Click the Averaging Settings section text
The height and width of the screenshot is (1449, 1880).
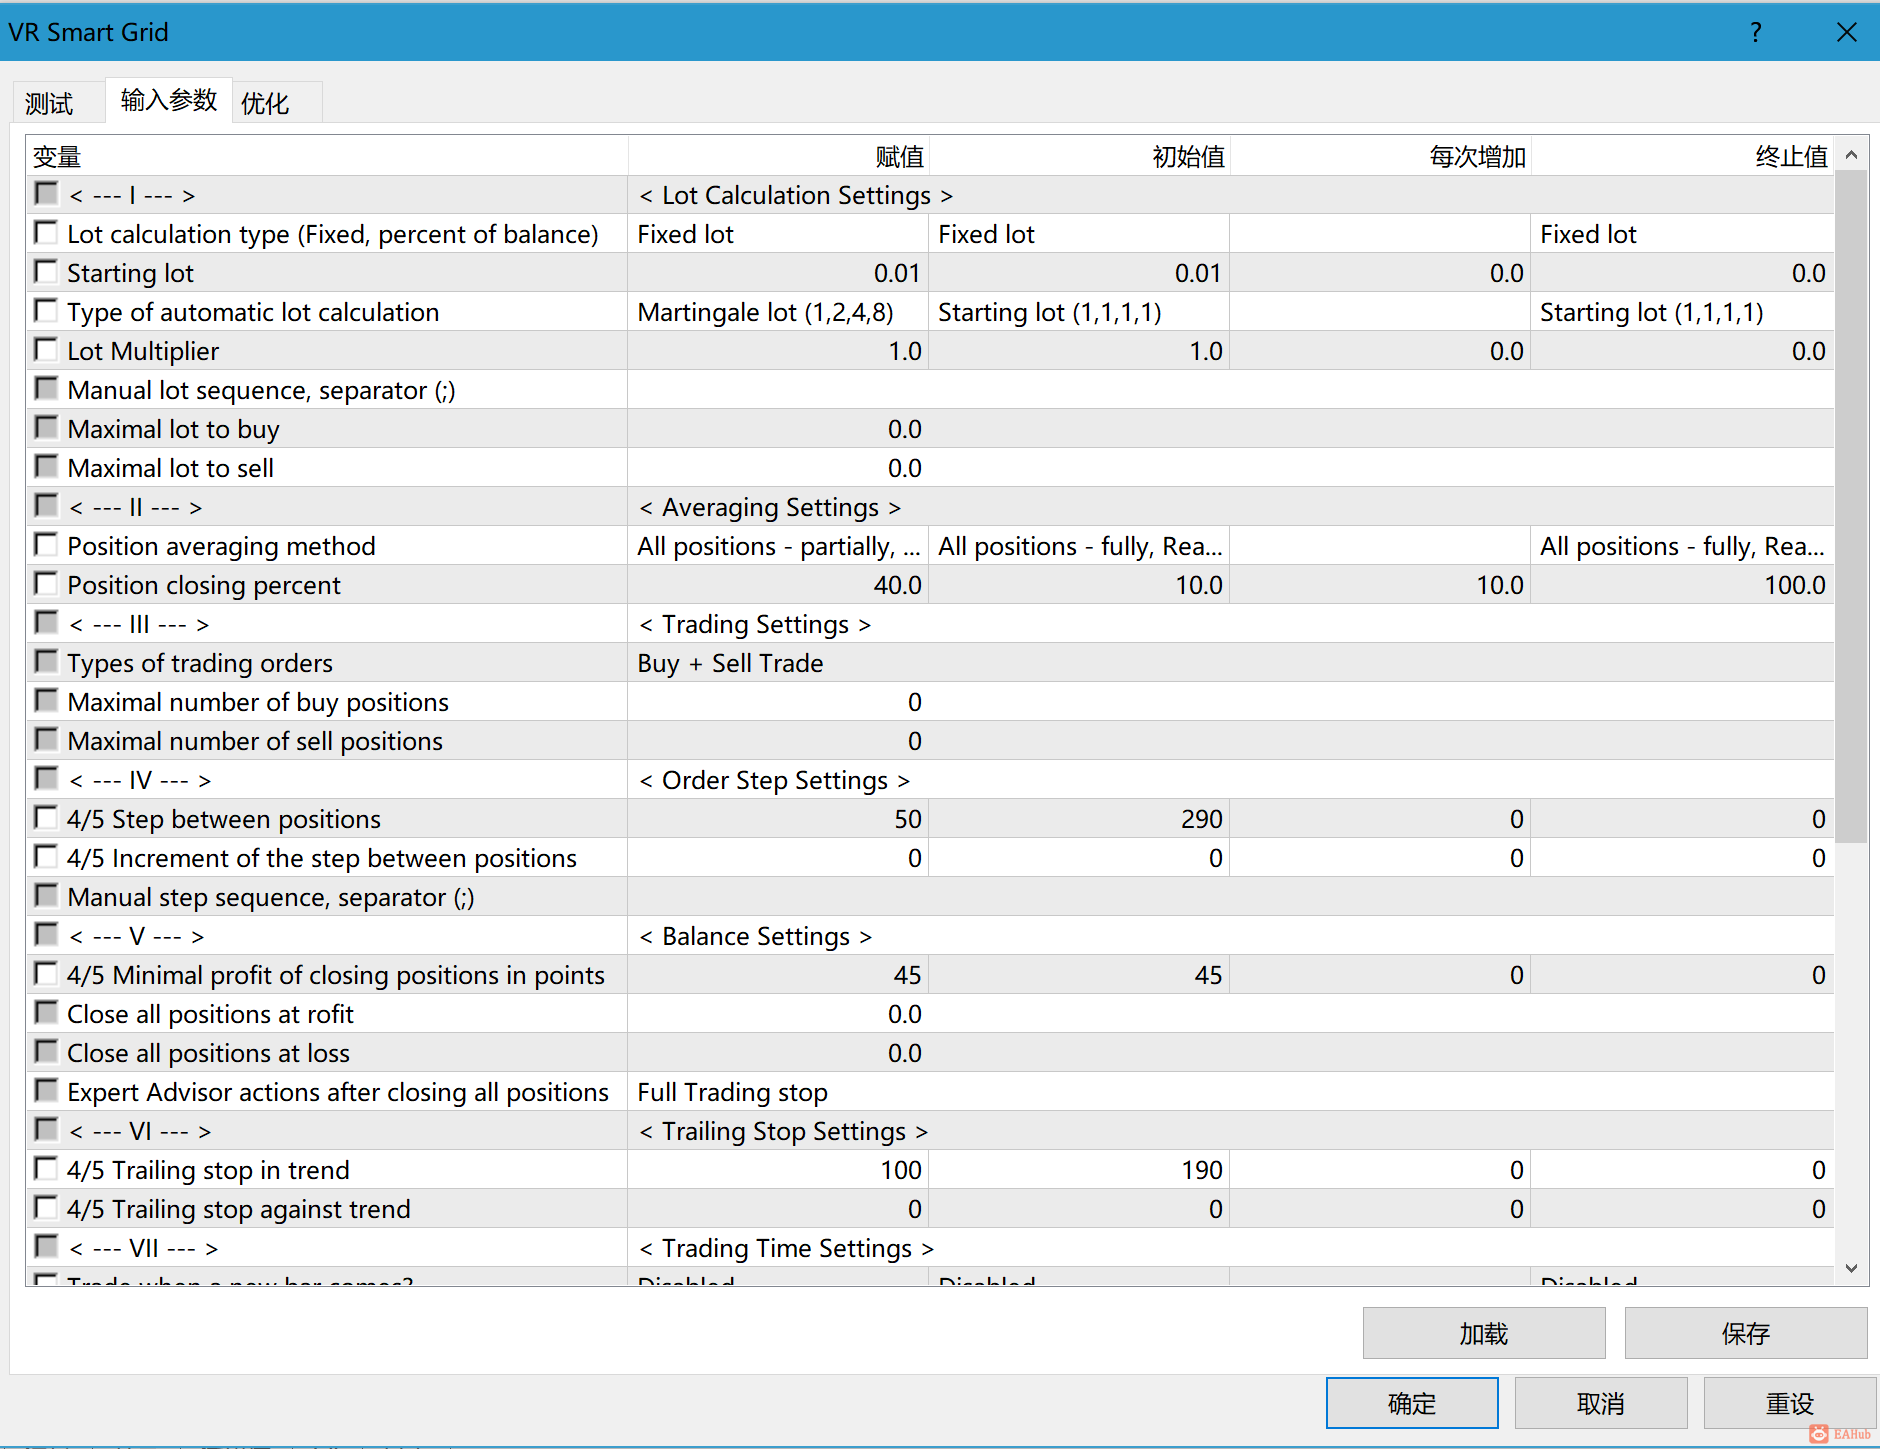tap(770, 507)
